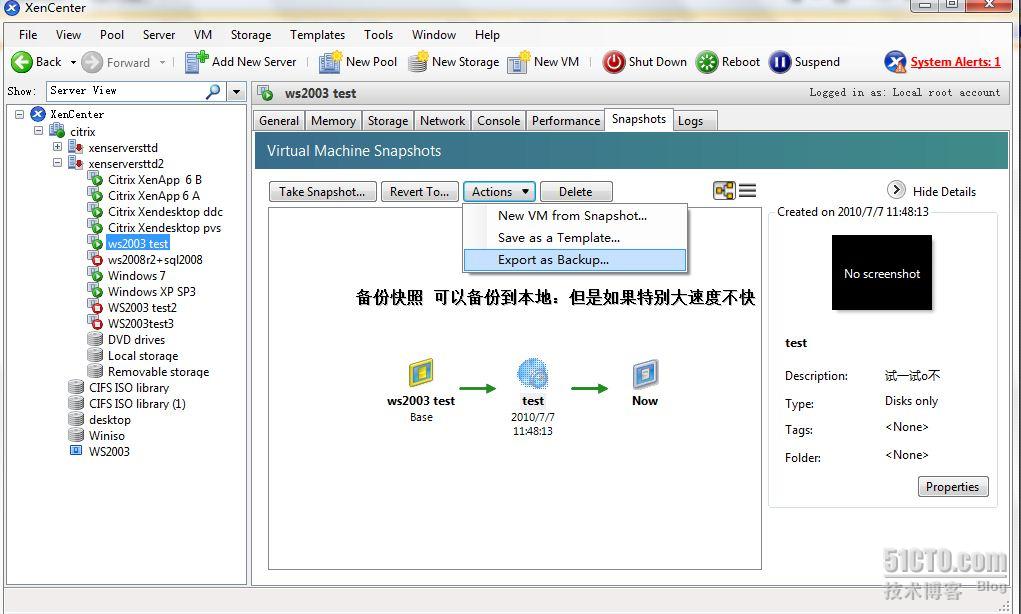Select Windows 7 VM in tree
The height and width of the screenshot is (614, 1021).
(x=137, y=275)
